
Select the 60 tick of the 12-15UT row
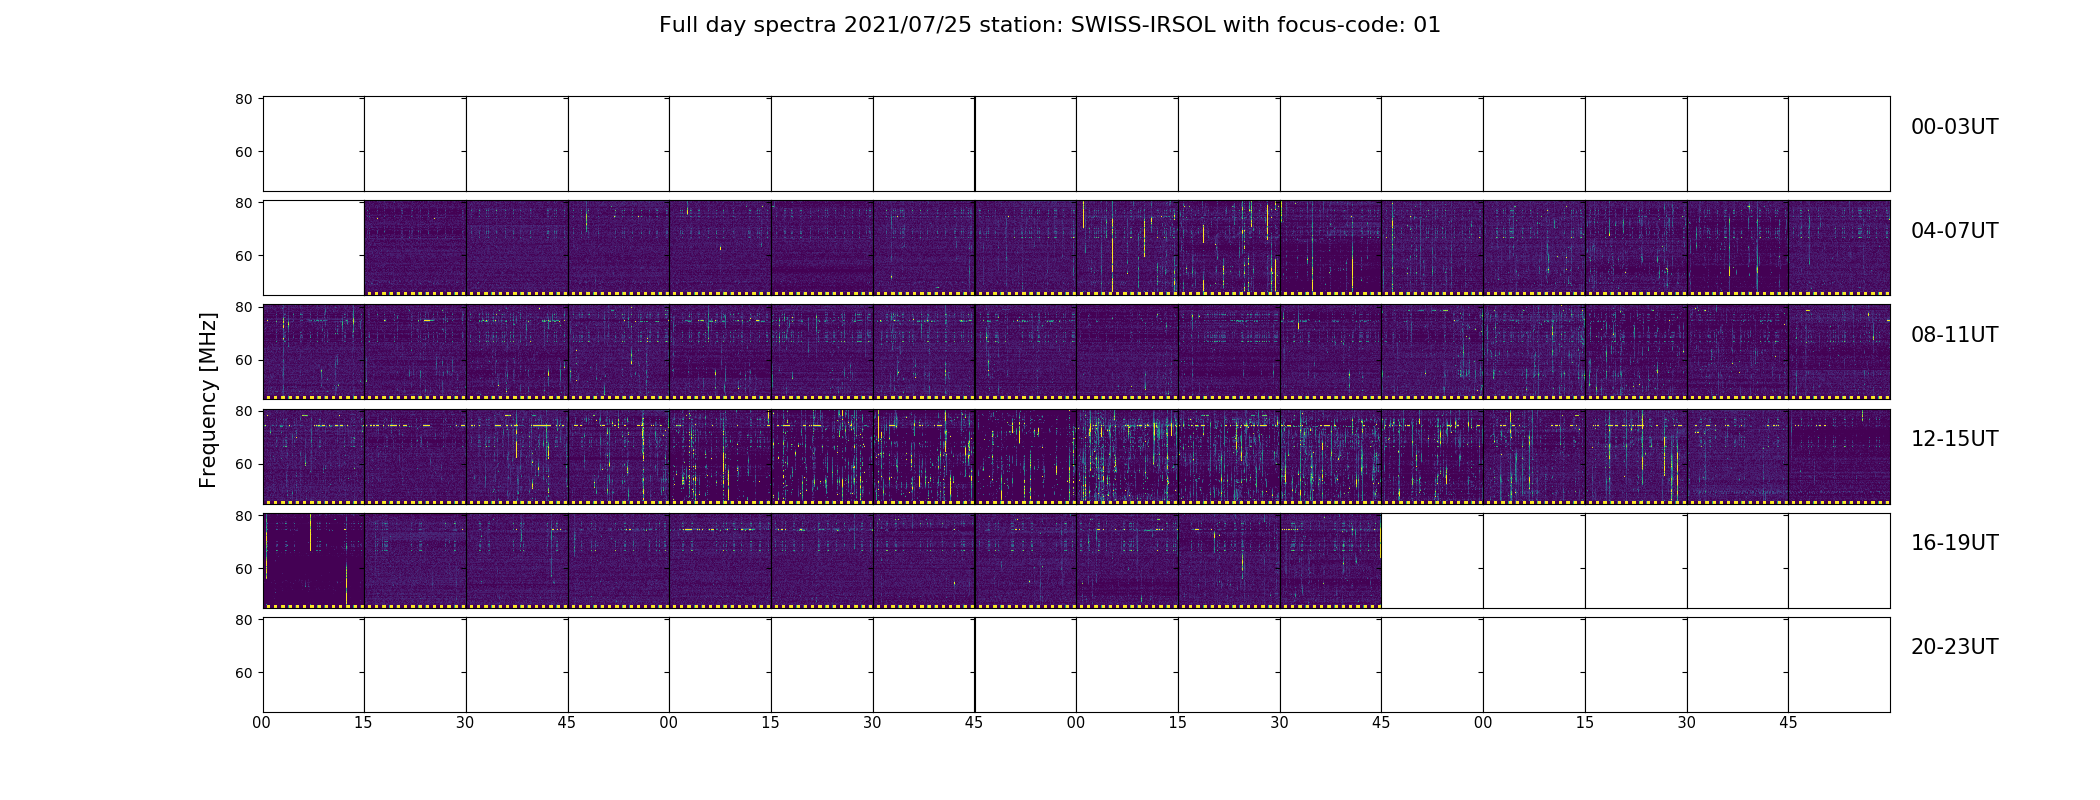(x=243, y=464)
